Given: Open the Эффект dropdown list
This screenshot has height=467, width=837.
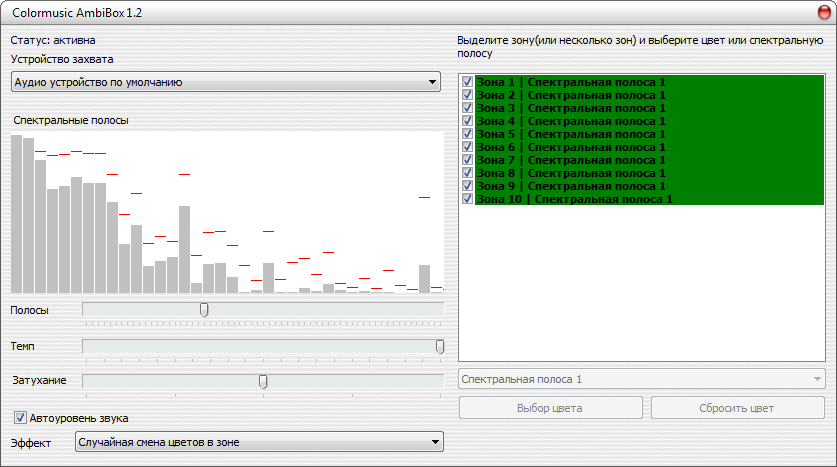Looking at the screenshot, I should coord(259,442).
